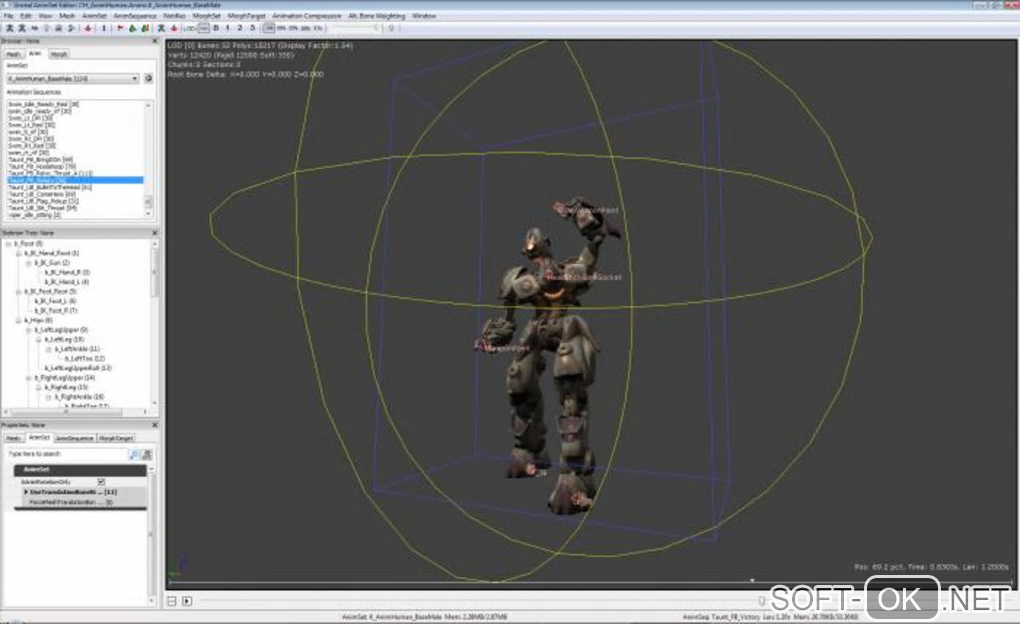Collapse the b_RightLegUpper node
1020x624 pixels.
pos(29,377)
